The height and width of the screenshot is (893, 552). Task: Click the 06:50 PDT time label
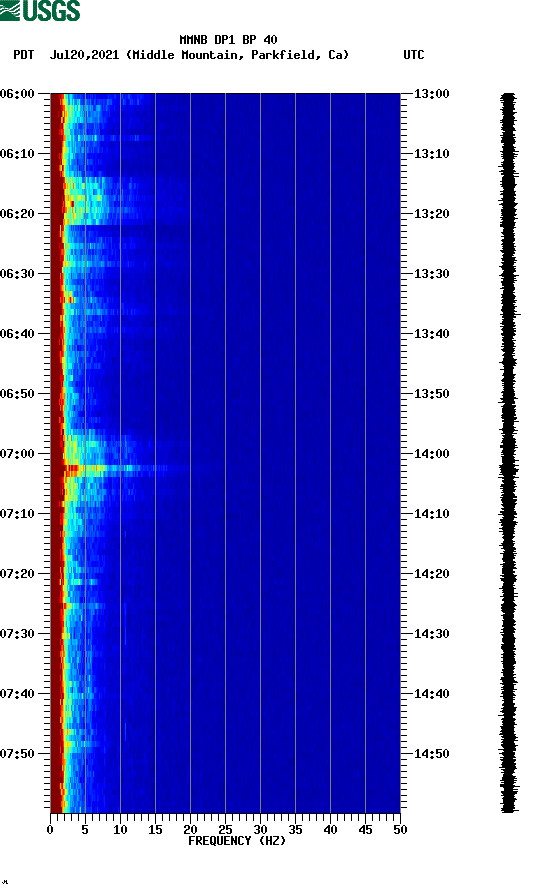(17, 394)
